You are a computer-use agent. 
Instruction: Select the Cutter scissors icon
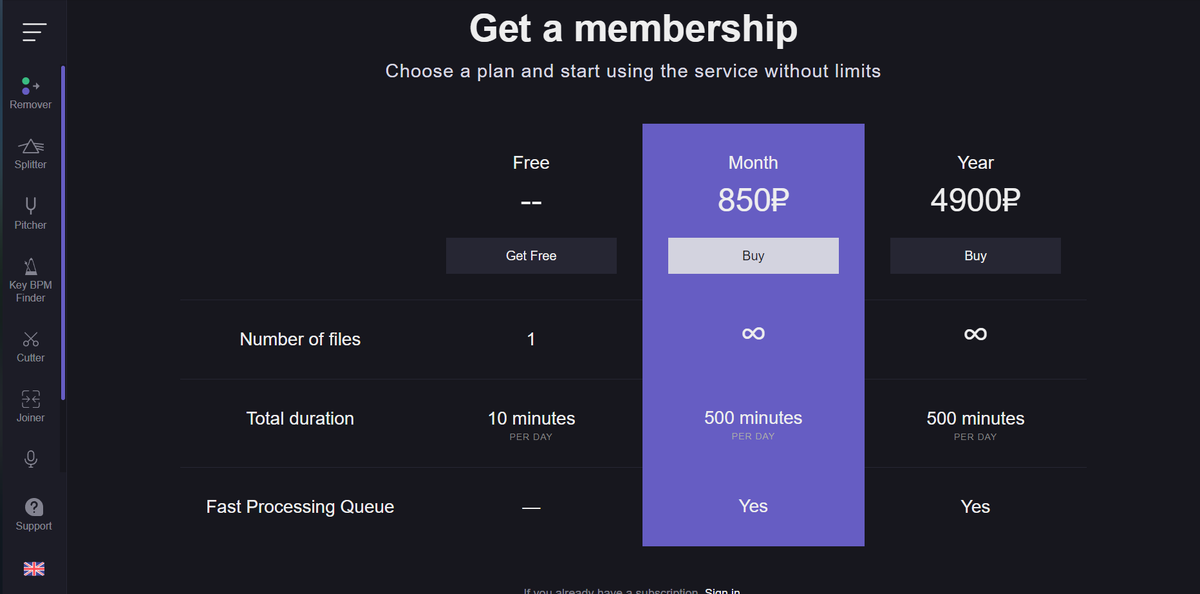(31, 340)
